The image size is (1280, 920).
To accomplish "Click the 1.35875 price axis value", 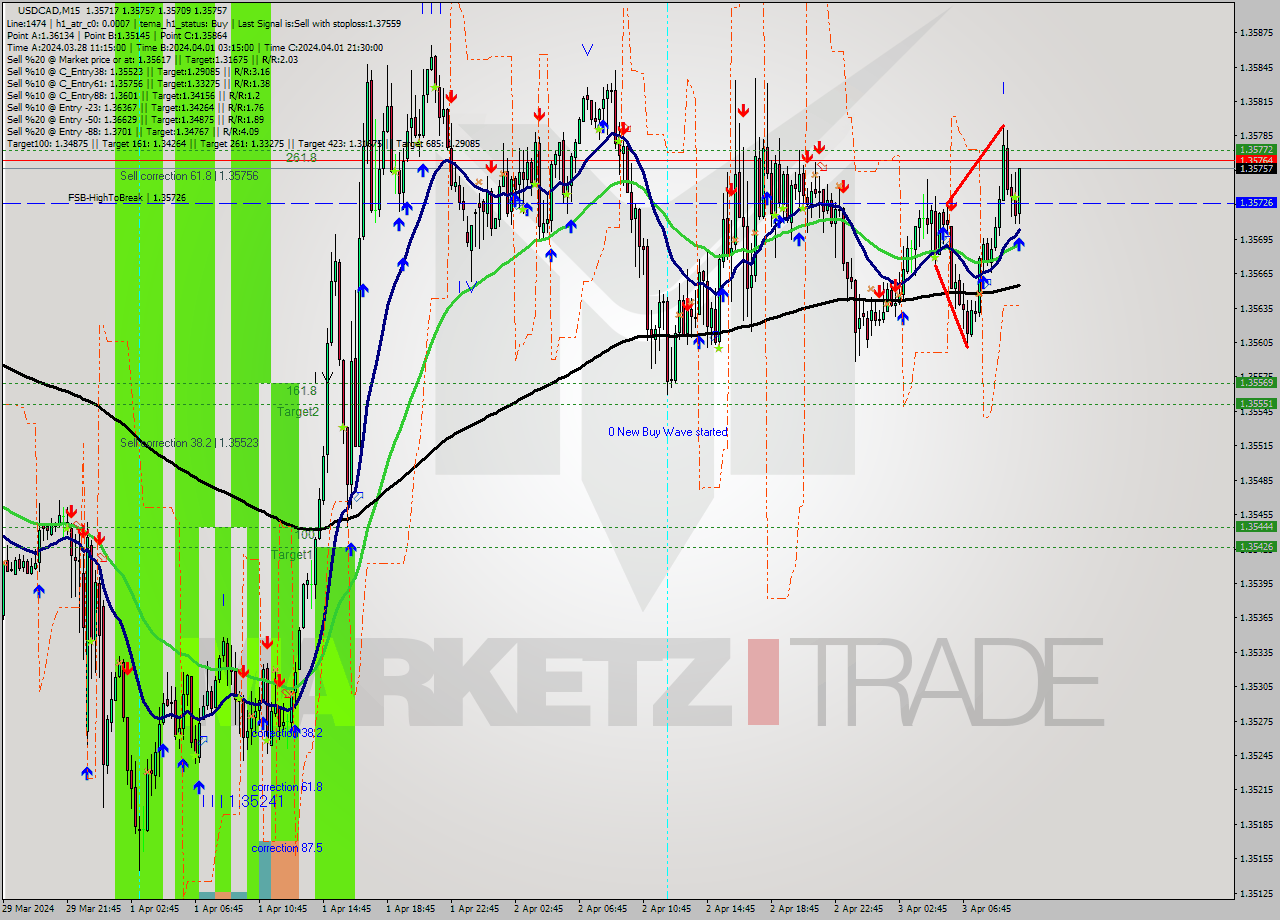I will click(1256, 33).
